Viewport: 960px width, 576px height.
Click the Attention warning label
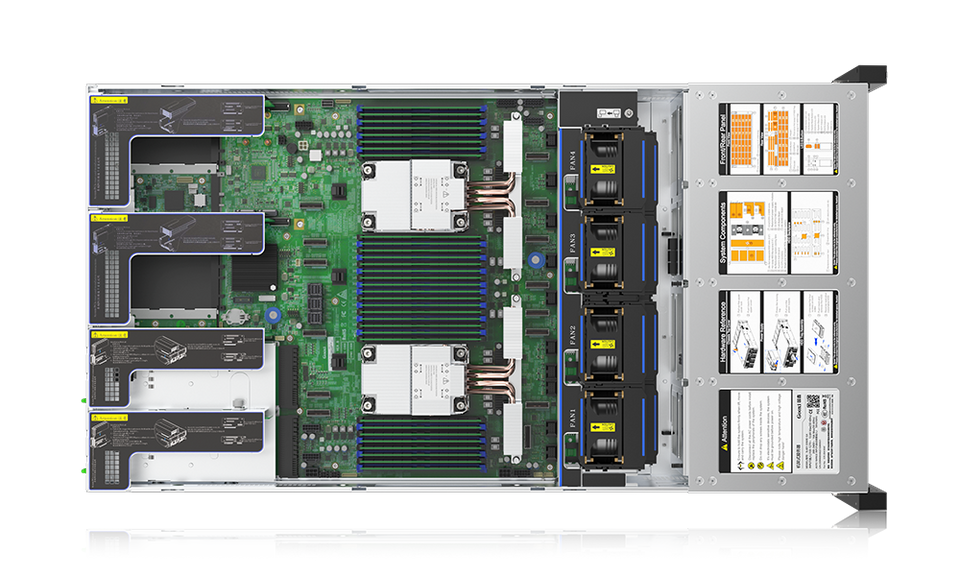coord(777,432)
